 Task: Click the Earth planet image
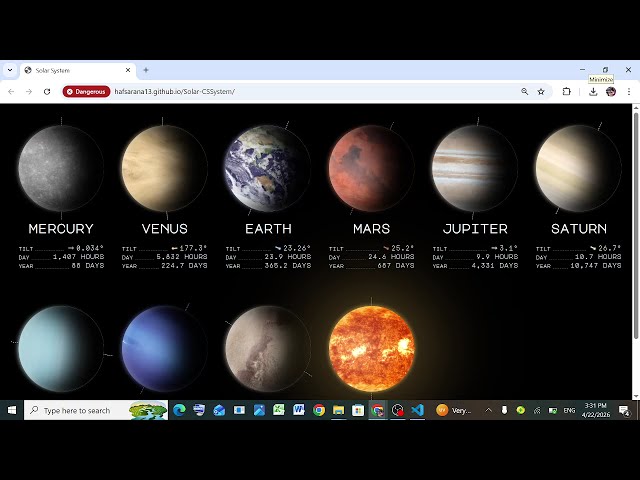(x=268, y=168)
